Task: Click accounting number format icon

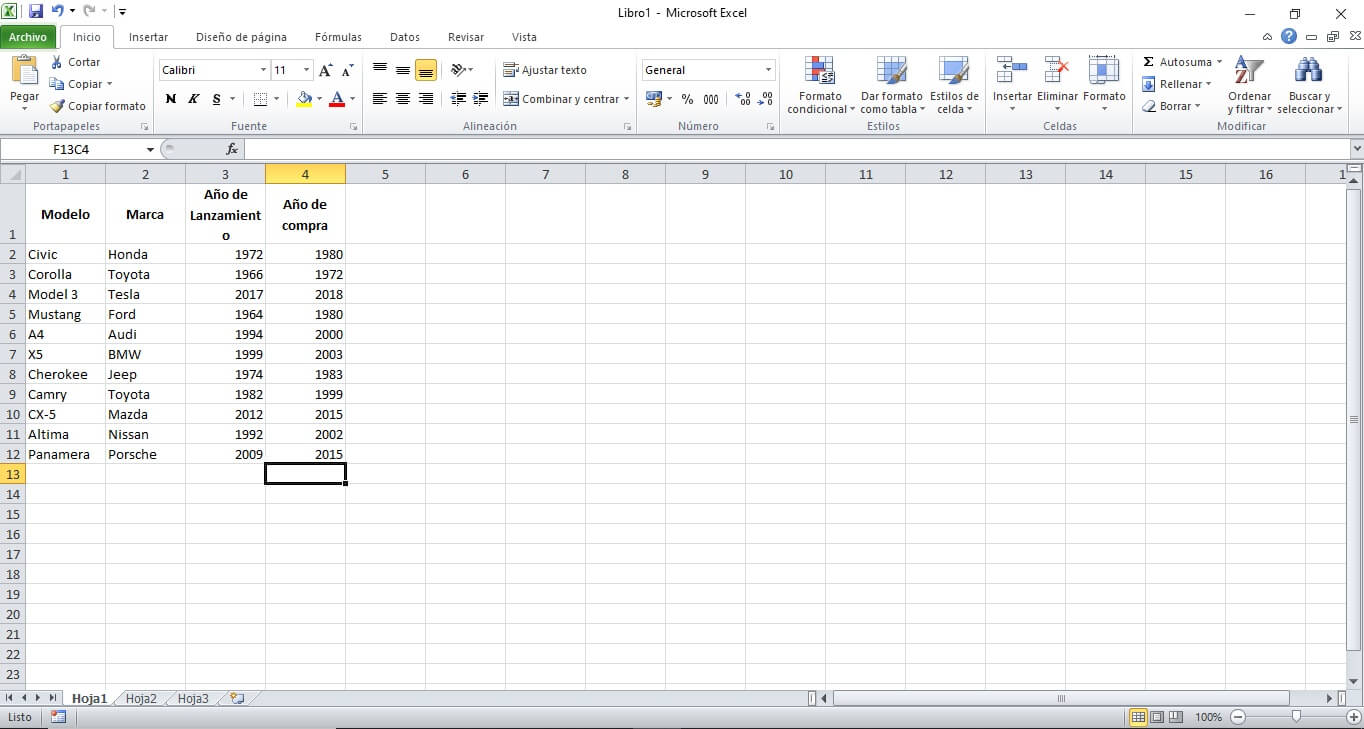Action: [x=653, y=99]
